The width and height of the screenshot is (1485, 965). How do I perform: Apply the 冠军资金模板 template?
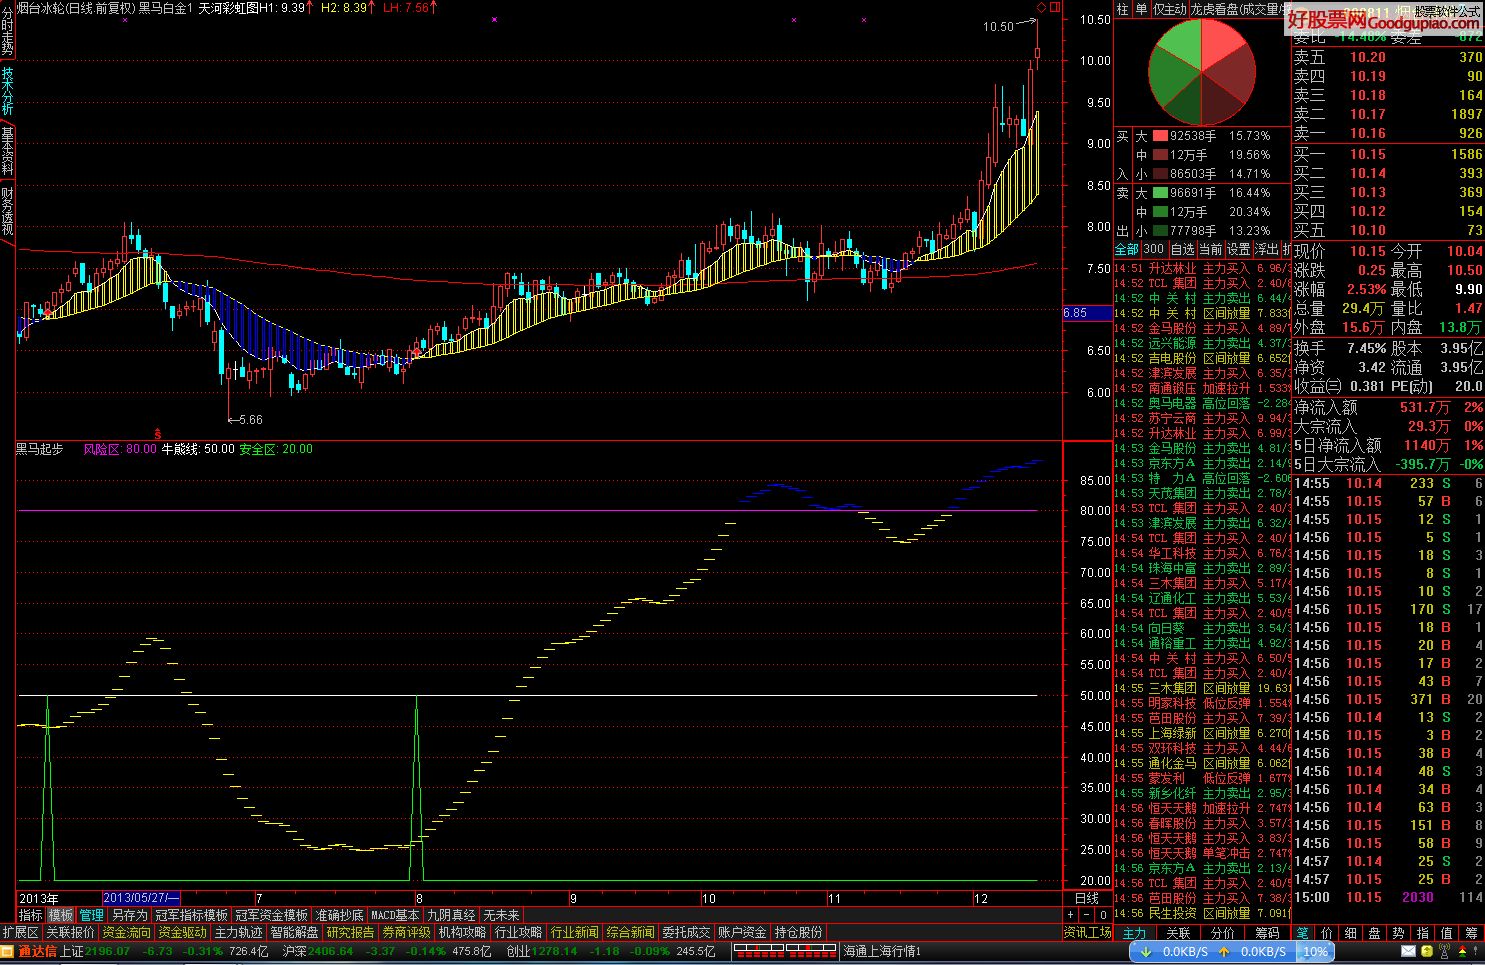(272, 915)
